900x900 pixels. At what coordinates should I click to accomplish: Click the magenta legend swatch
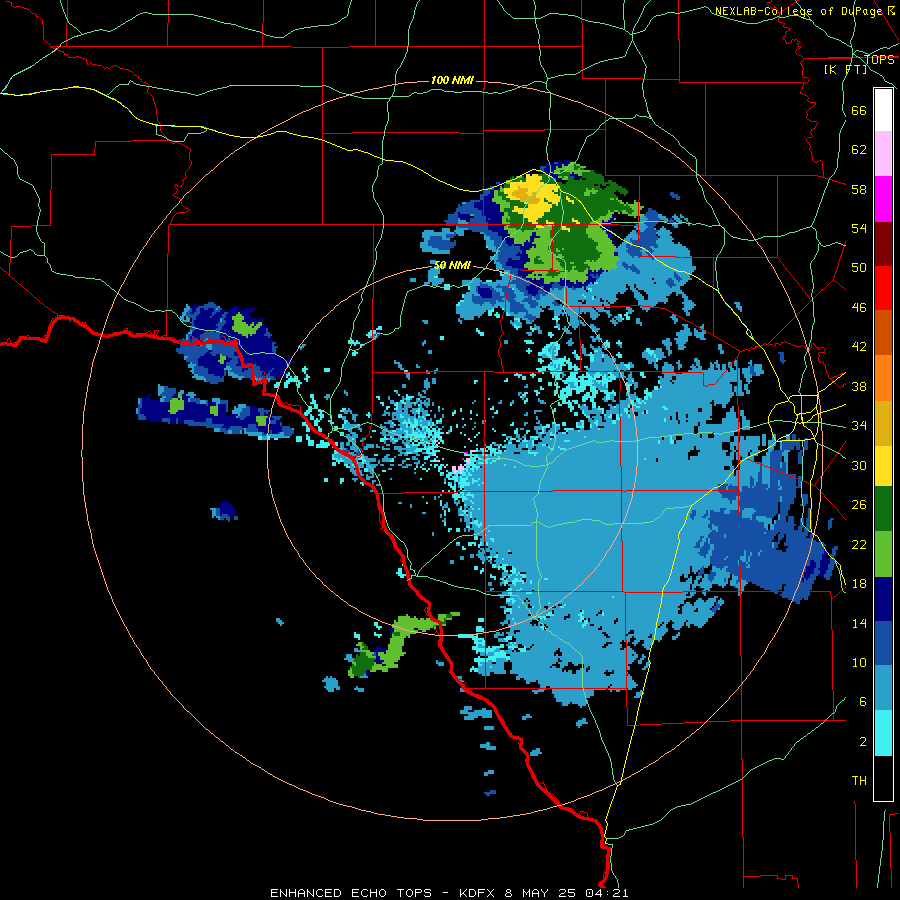883,199
